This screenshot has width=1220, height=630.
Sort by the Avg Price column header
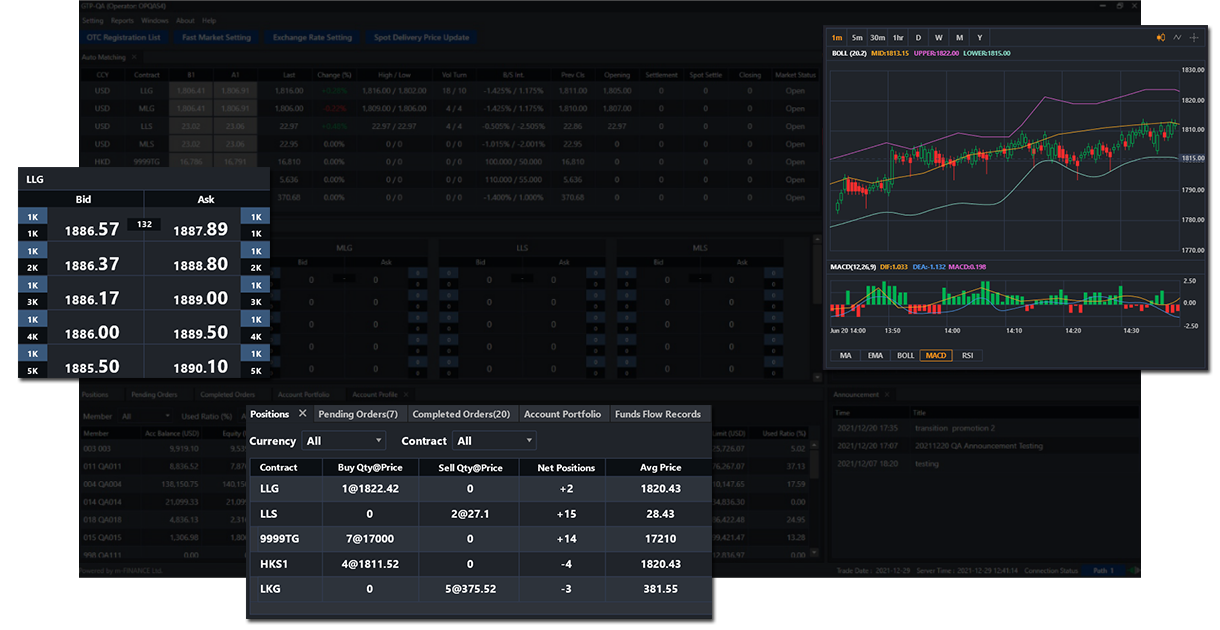661,467
